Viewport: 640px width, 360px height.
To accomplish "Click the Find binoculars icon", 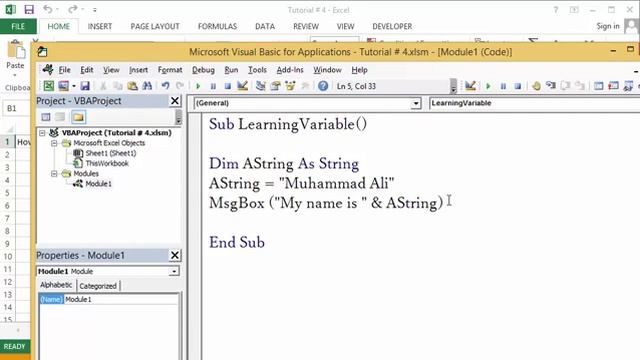I will click(x=147, y=86).
